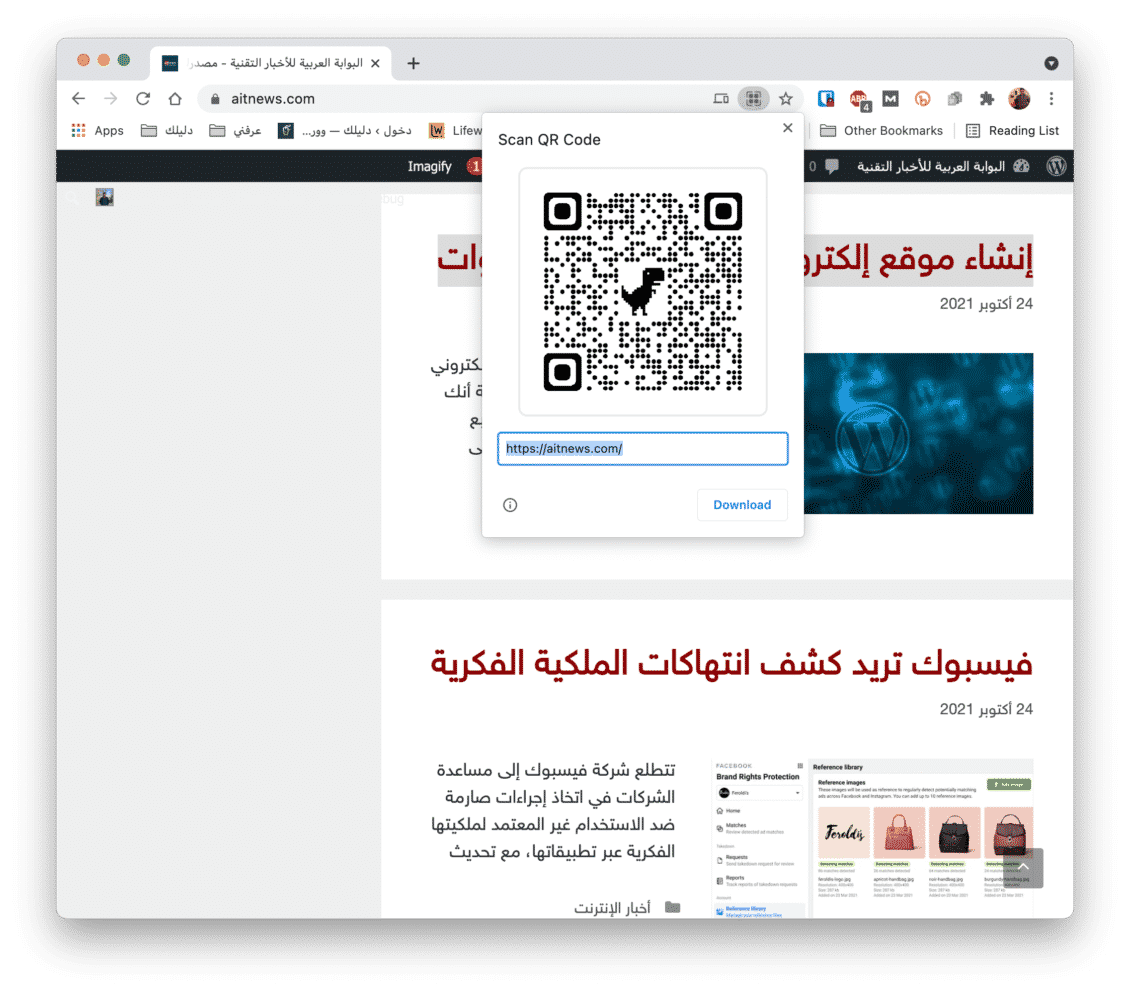Viewport: 1130px width, 993px height.
Task: Click the second article's 24 أكتوبر 2021 date
Action: pyautogui.click(x=986, y=710)
